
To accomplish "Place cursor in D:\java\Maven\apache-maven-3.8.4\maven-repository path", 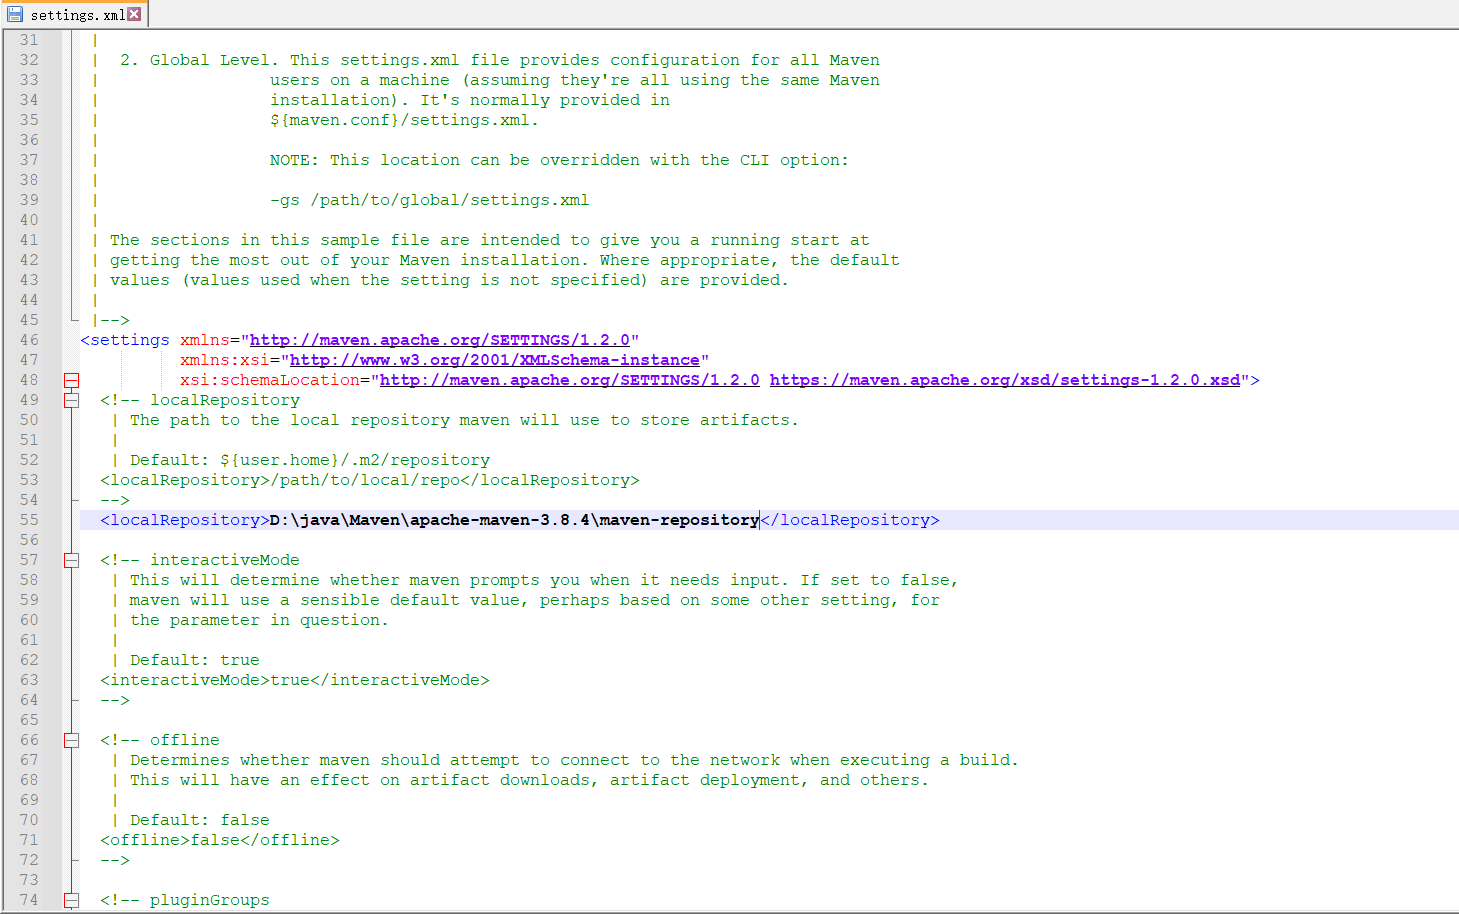I will pos(515,520).
